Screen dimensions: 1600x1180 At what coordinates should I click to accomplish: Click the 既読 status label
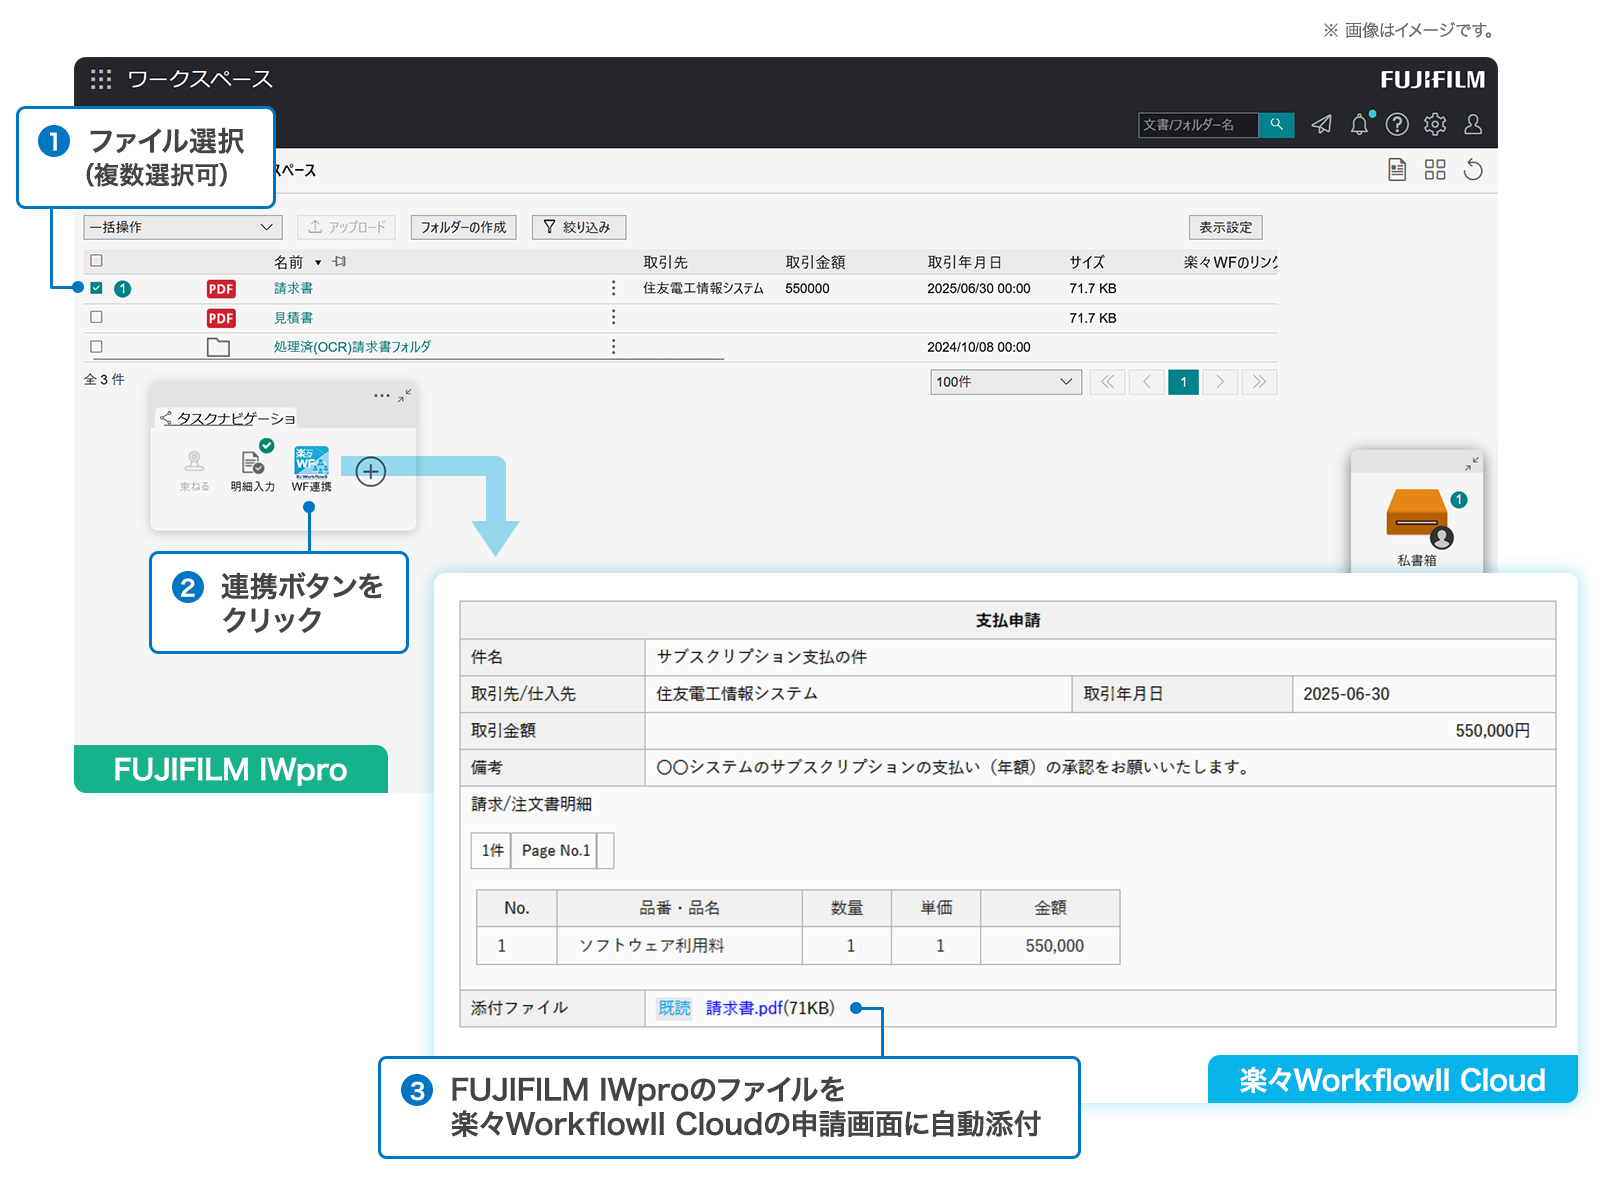tap(674, 1008)
